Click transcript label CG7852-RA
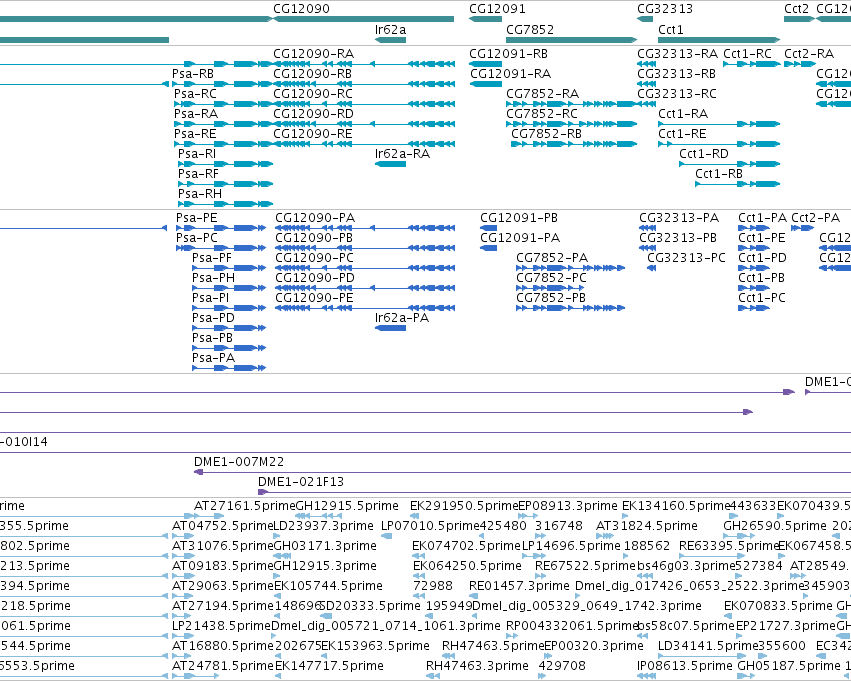This screenshot has width=851, height=681. point(543,94)
